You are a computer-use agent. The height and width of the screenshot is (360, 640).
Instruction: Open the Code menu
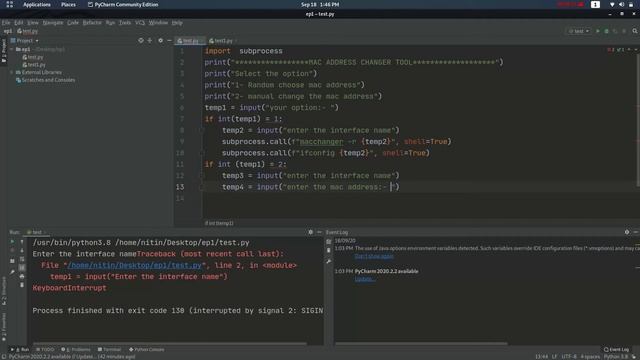tap(73, 23)
